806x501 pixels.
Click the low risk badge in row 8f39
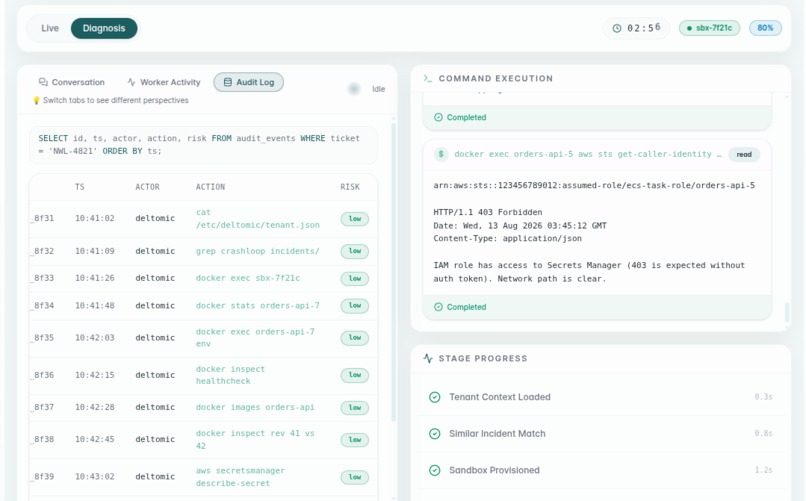coord(355,477)
